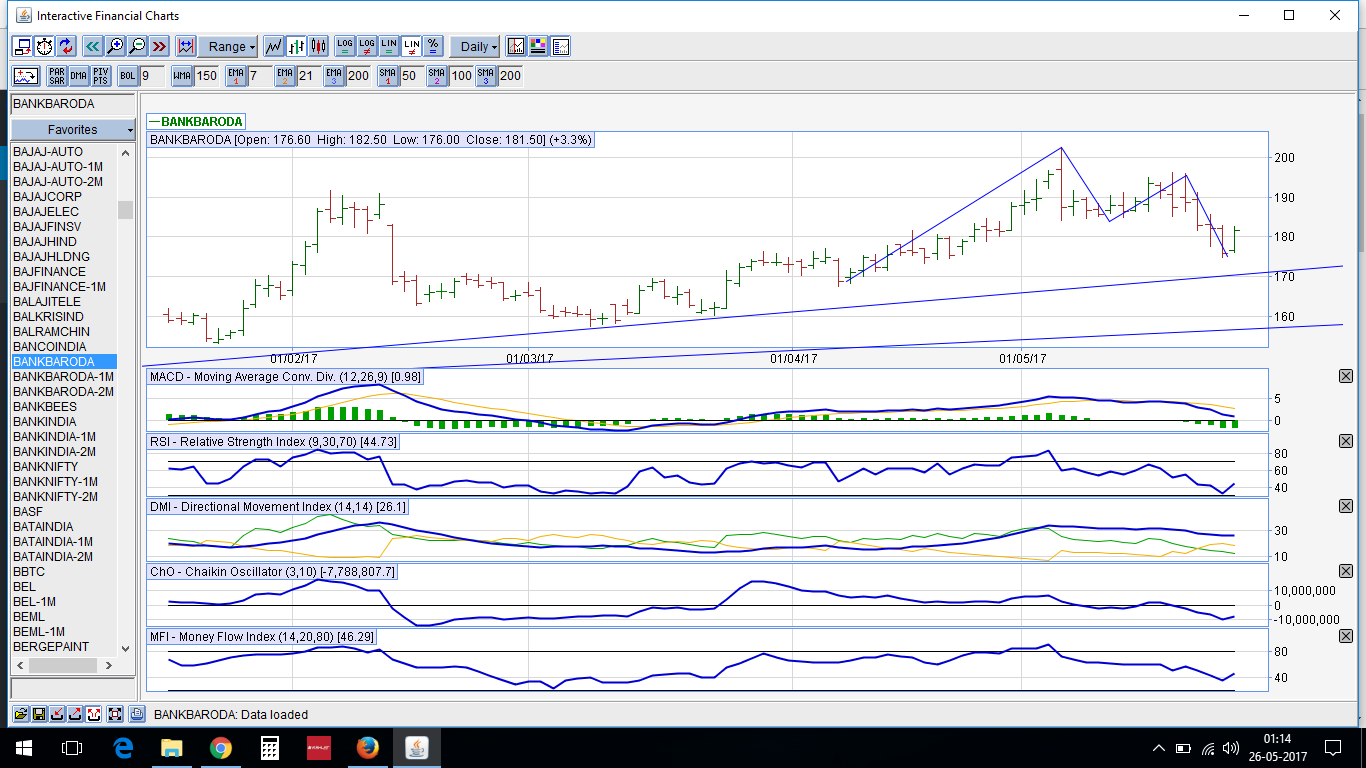Click the fit range chart icon
The height and width of the screenshot is (768, 1366).
[x=186, y=46]
